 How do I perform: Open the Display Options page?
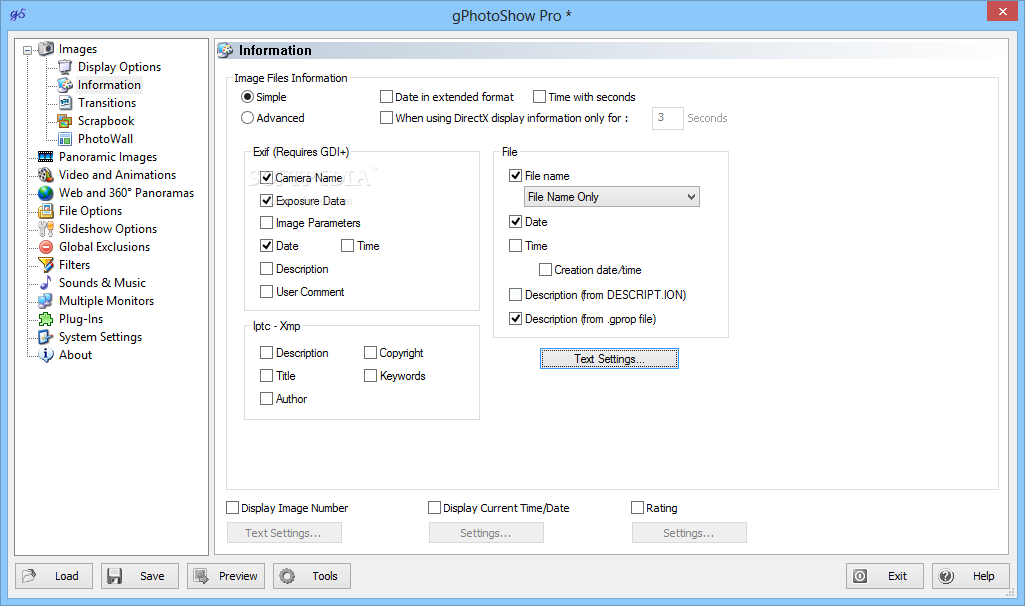click(119, 67)
